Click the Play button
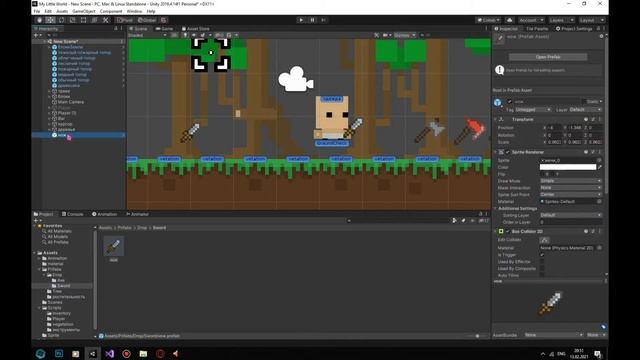The width and height of the screenshot is (640, 360). click(x=301, y=20)
